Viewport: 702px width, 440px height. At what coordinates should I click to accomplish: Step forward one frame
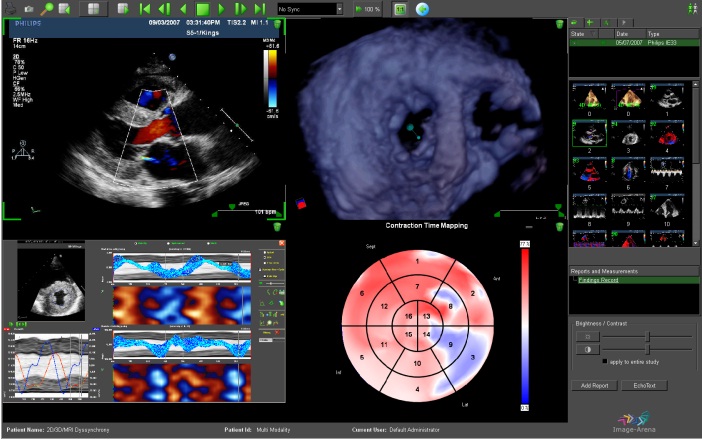point(241,9)
